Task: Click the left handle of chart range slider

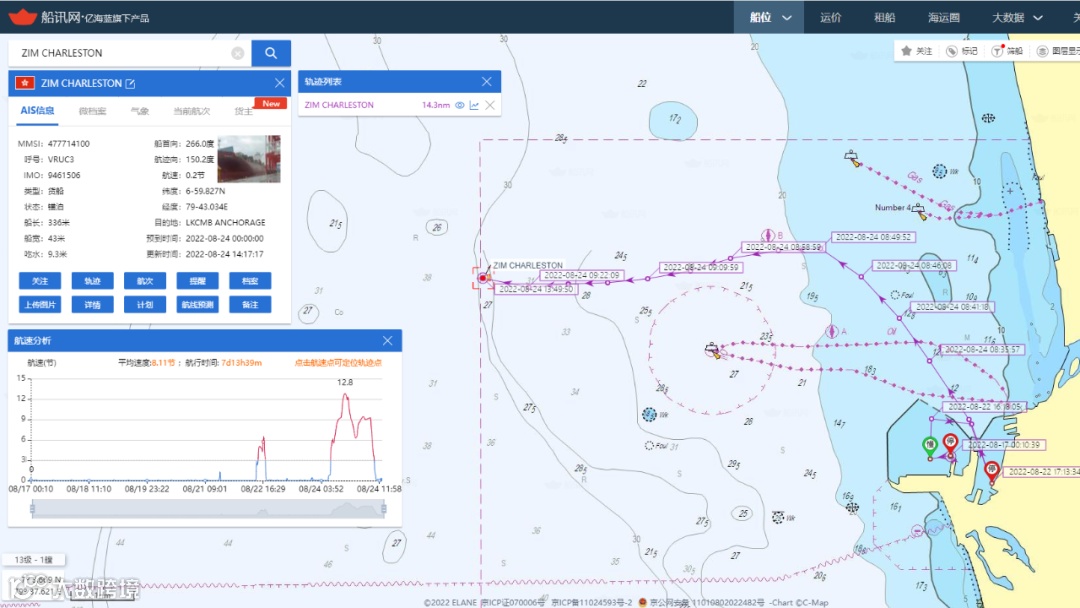Action: pyautogui.click(x=32, y=509)
